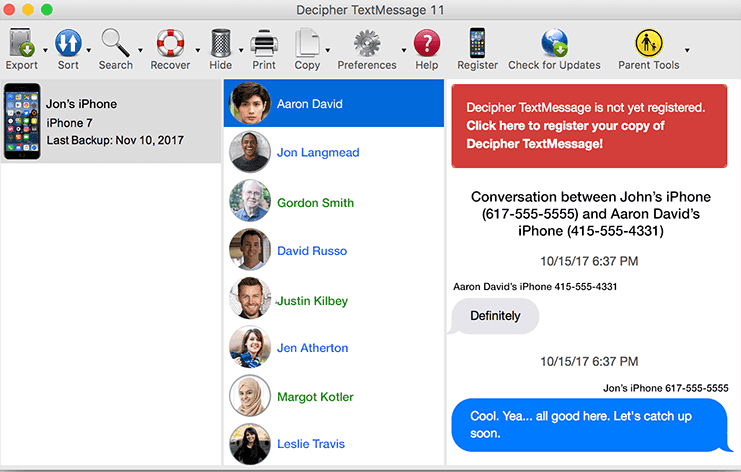Click Margot Kotler's avatar photo
This screenshot has width=741, height=472.
coord(250,395)
